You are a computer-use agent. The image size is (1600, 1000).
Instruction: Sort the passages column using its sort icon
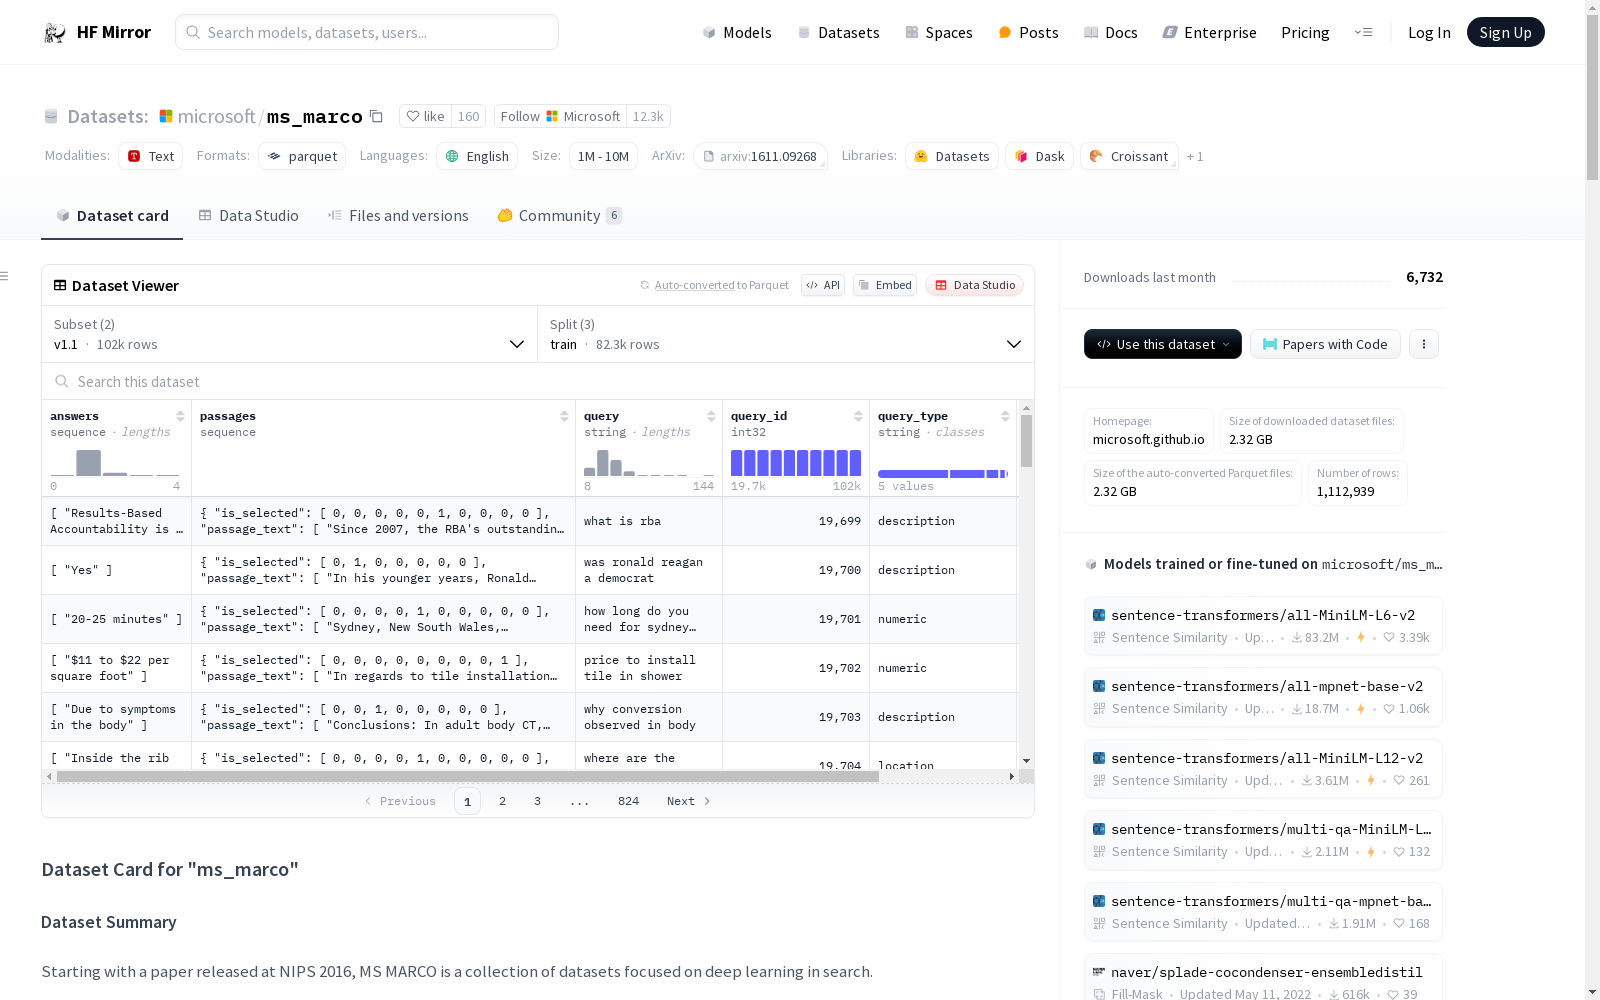(564, 416)
